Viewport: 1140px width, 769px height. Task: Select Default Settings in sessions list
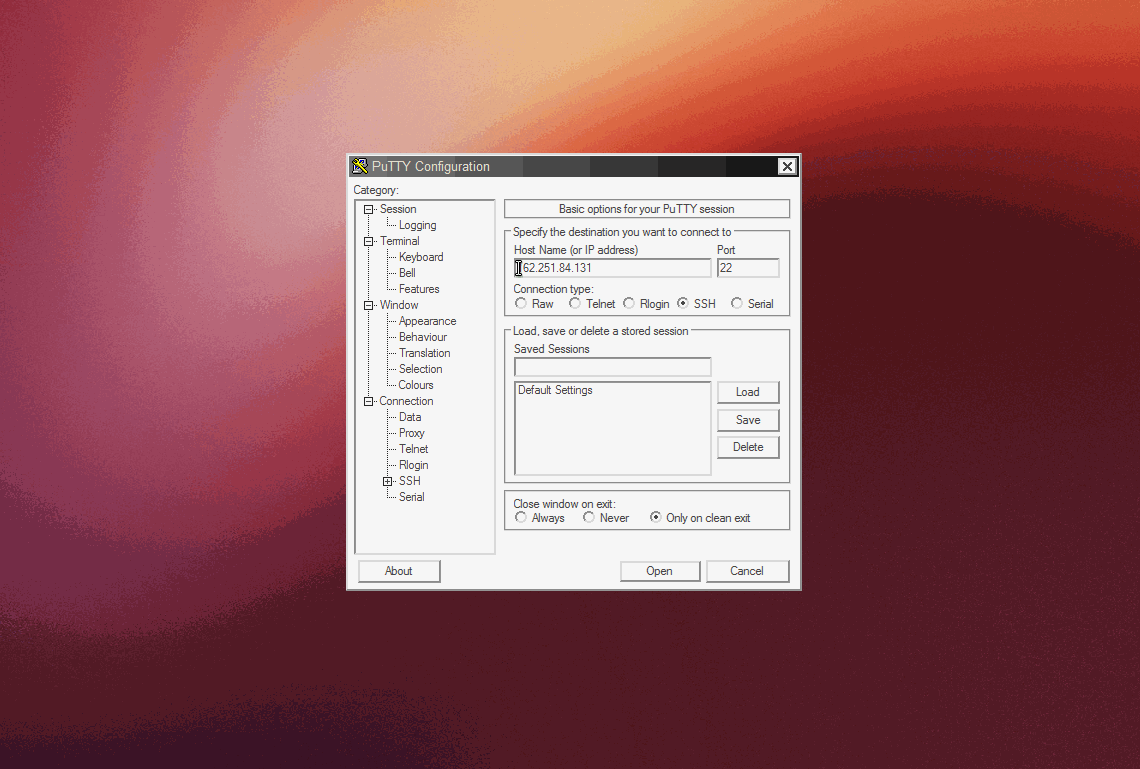555,390
